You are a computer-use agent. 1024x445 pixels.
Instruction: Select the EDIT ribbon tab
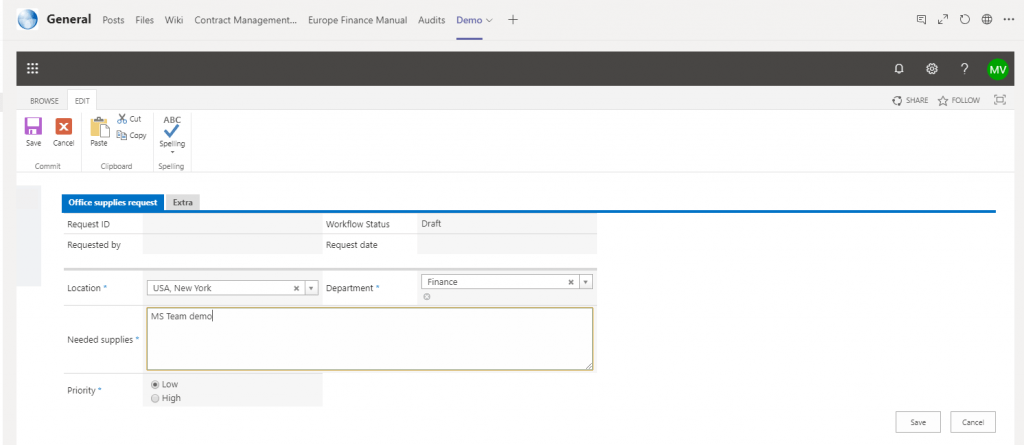82,101
